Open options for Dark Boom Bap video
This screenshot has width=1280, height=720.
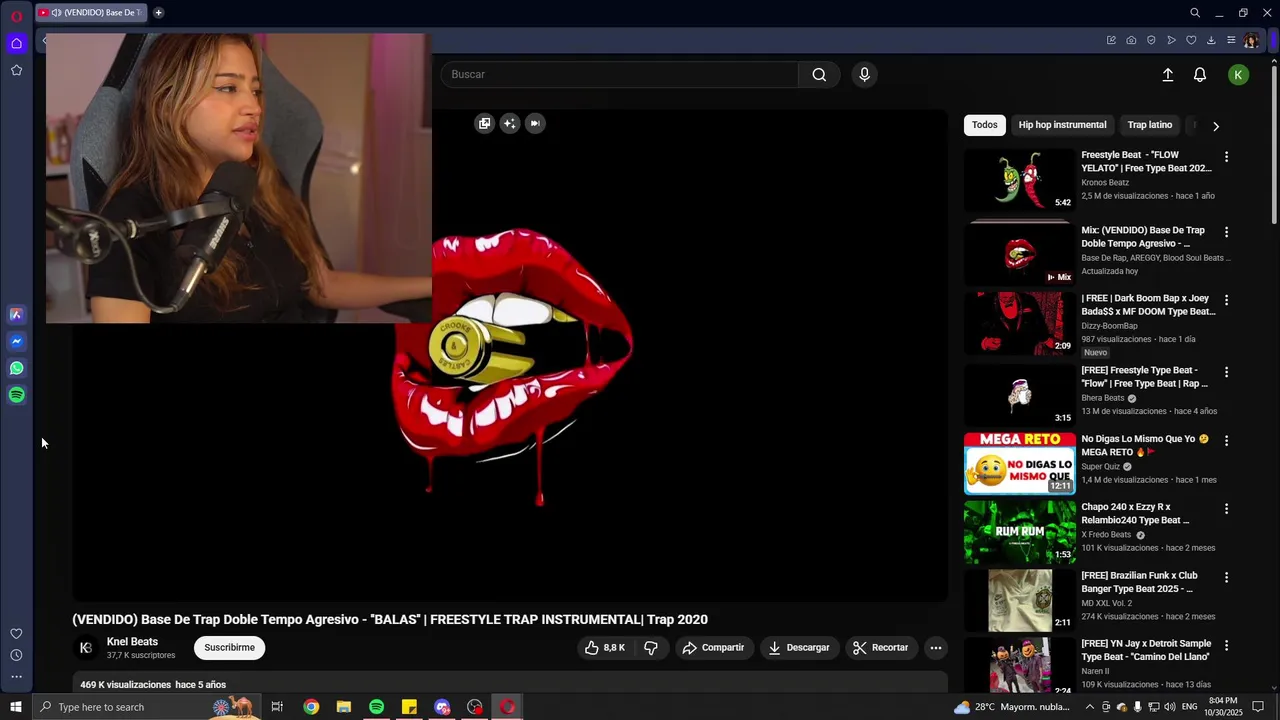(x=1226, y=300)
